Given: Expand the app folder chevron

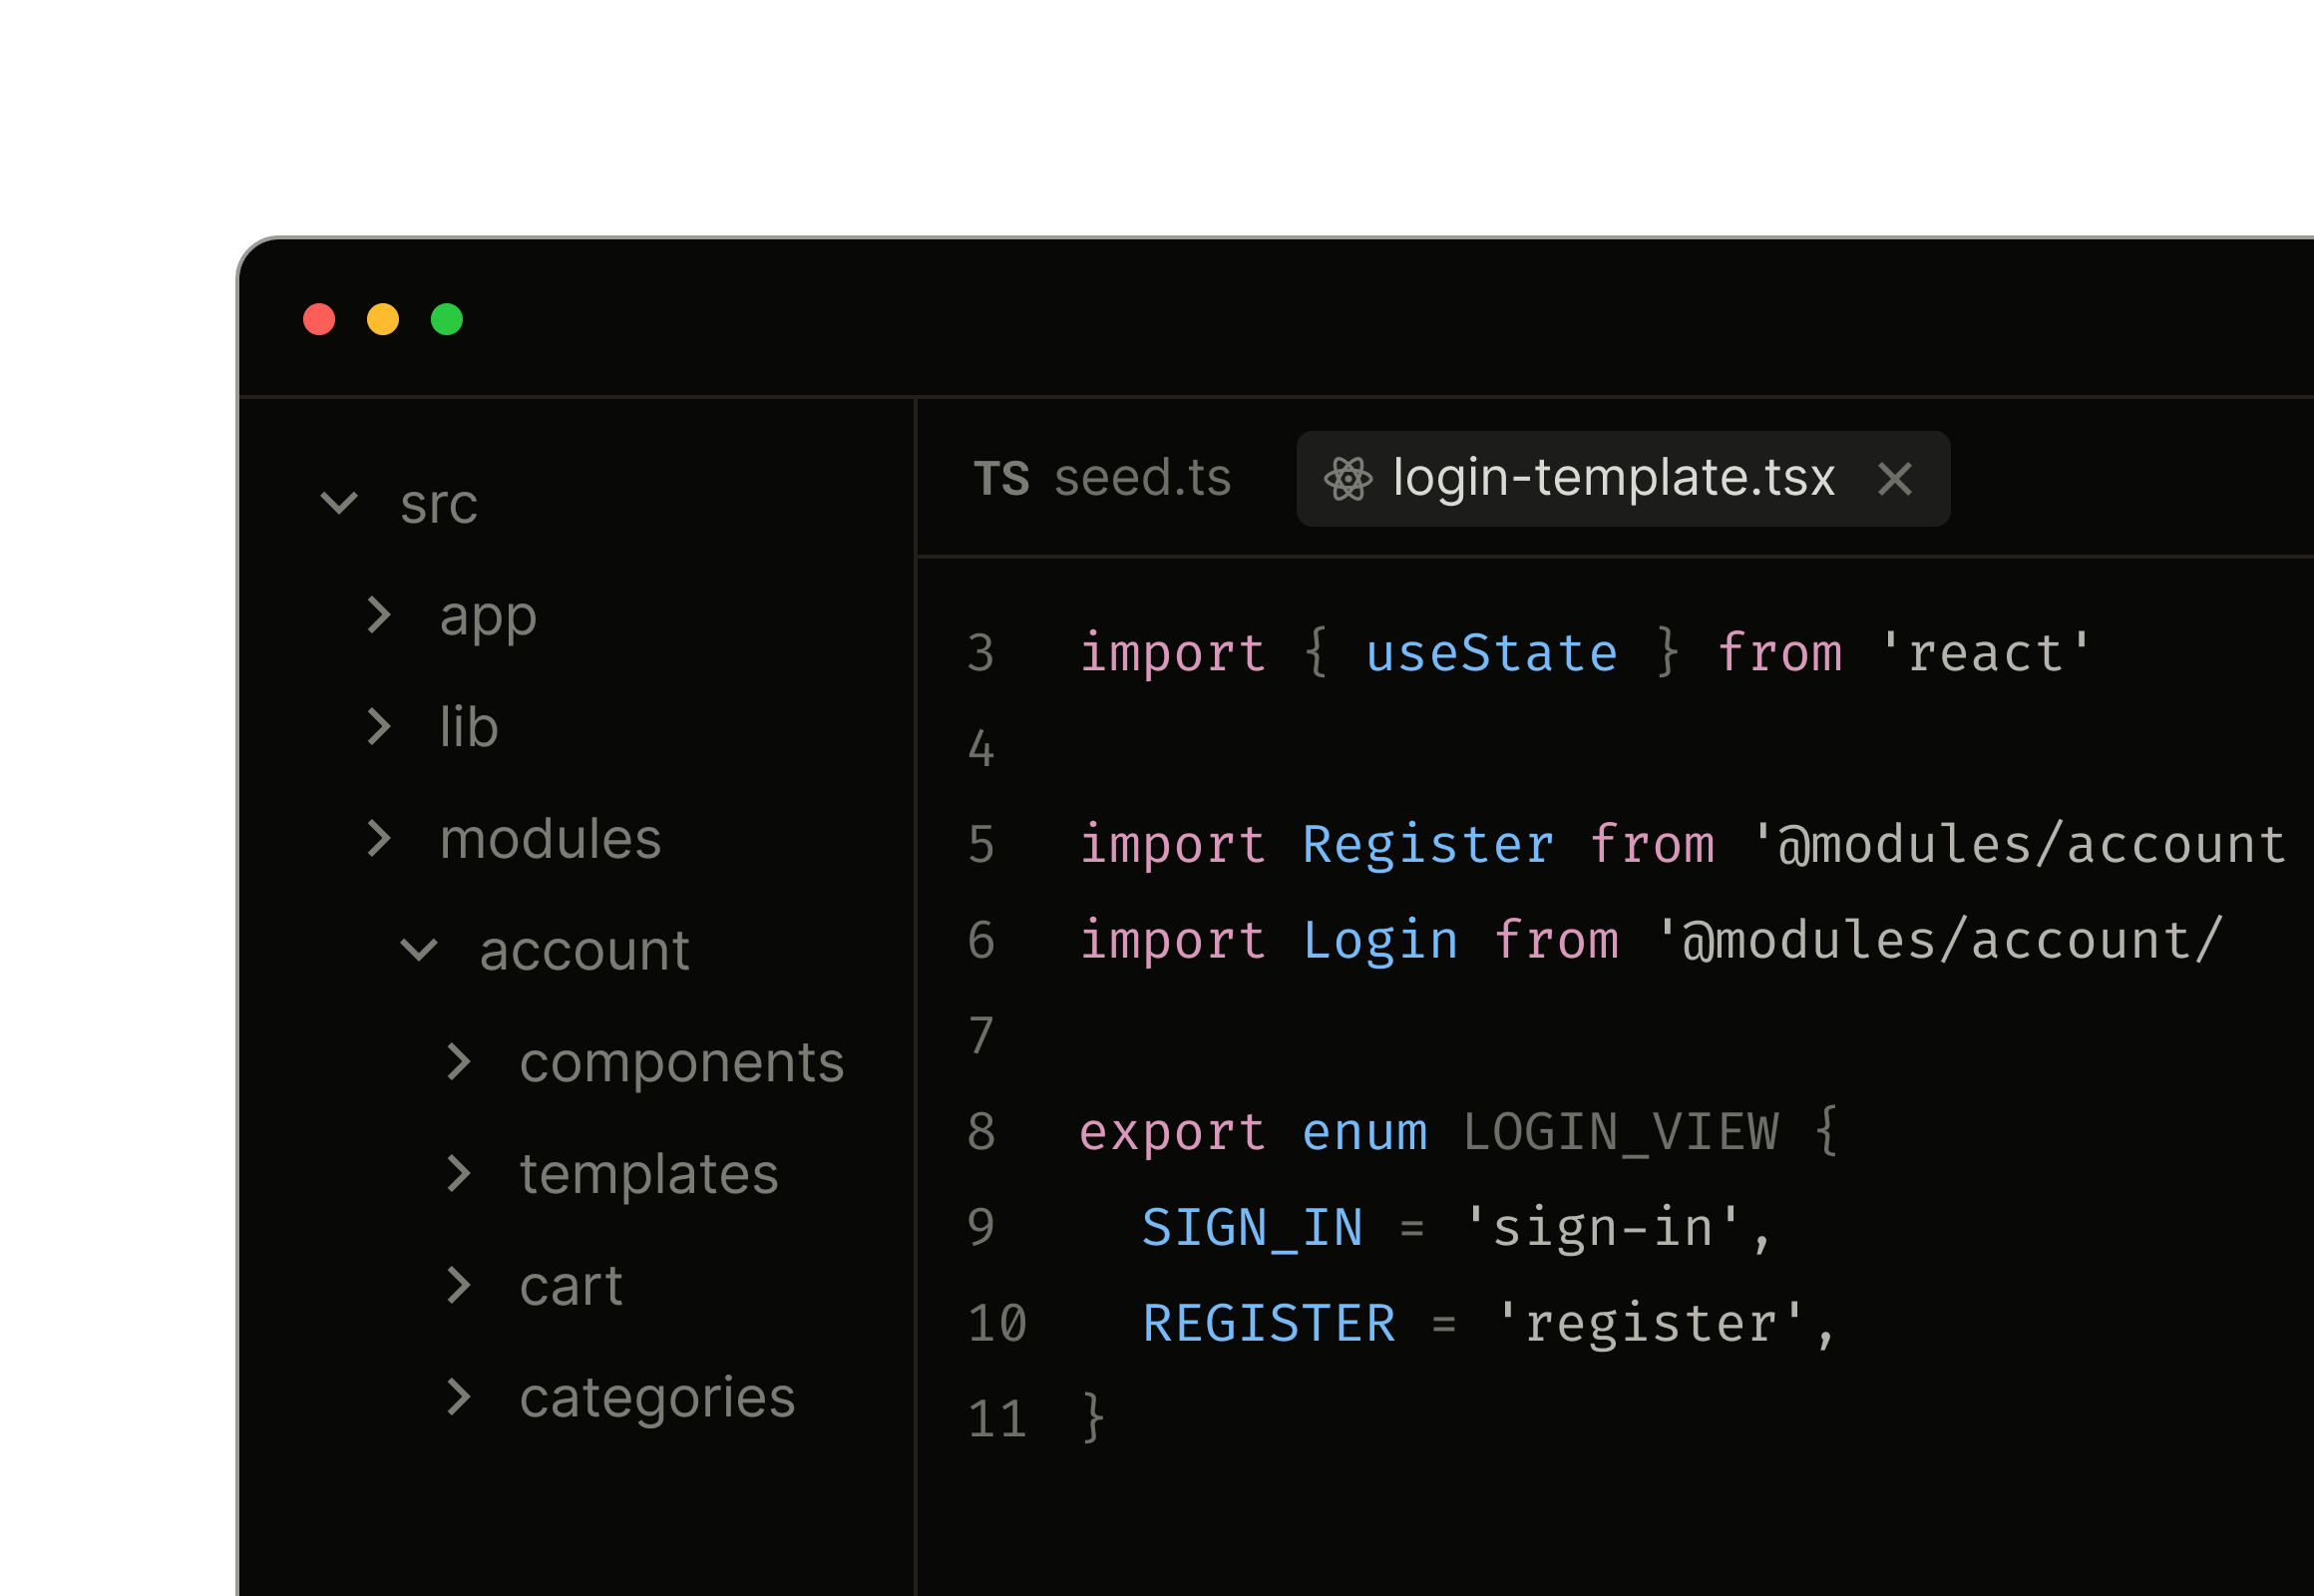Looking at the screenshot, I should [x=378, y=615].
